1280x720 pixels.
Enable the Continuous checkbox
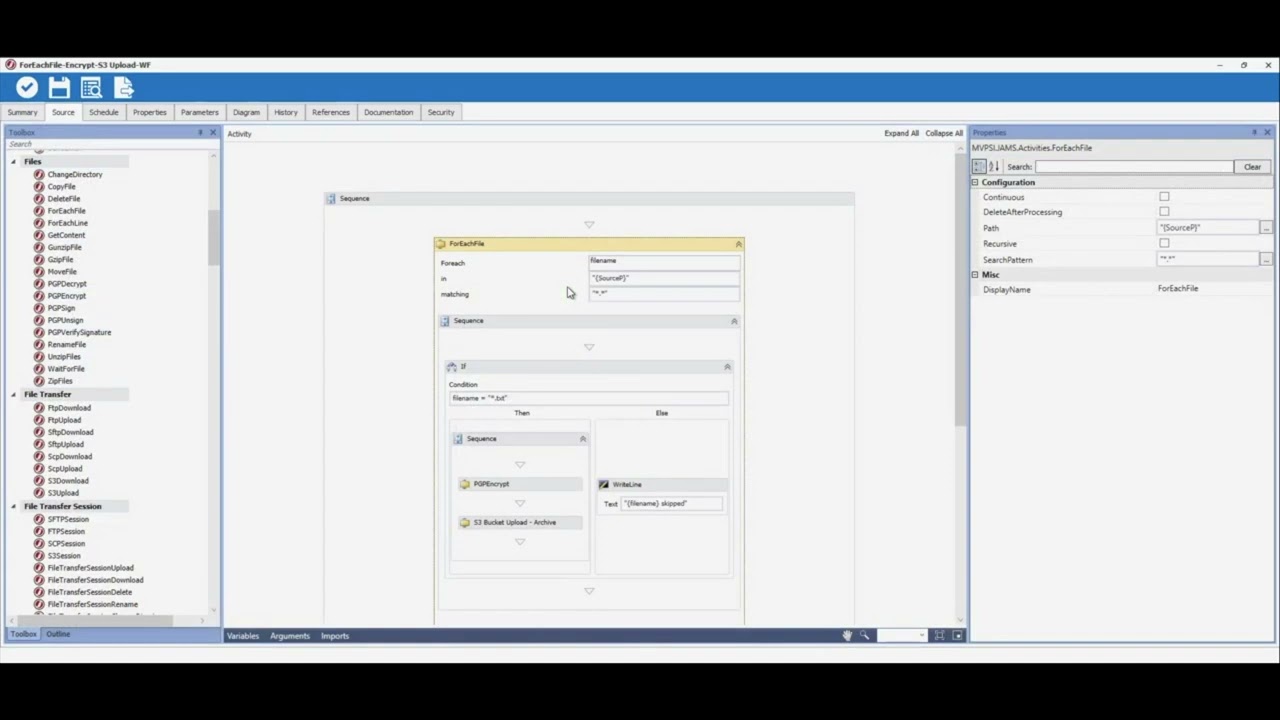pos(1164,197)
